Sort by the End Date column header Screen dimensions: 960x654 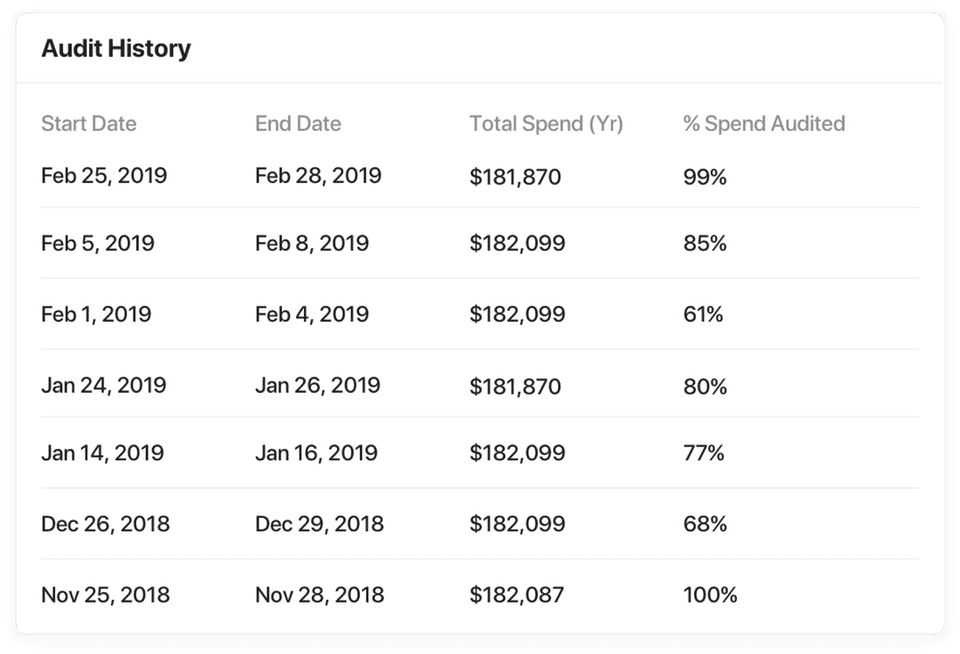click(298, 124)
